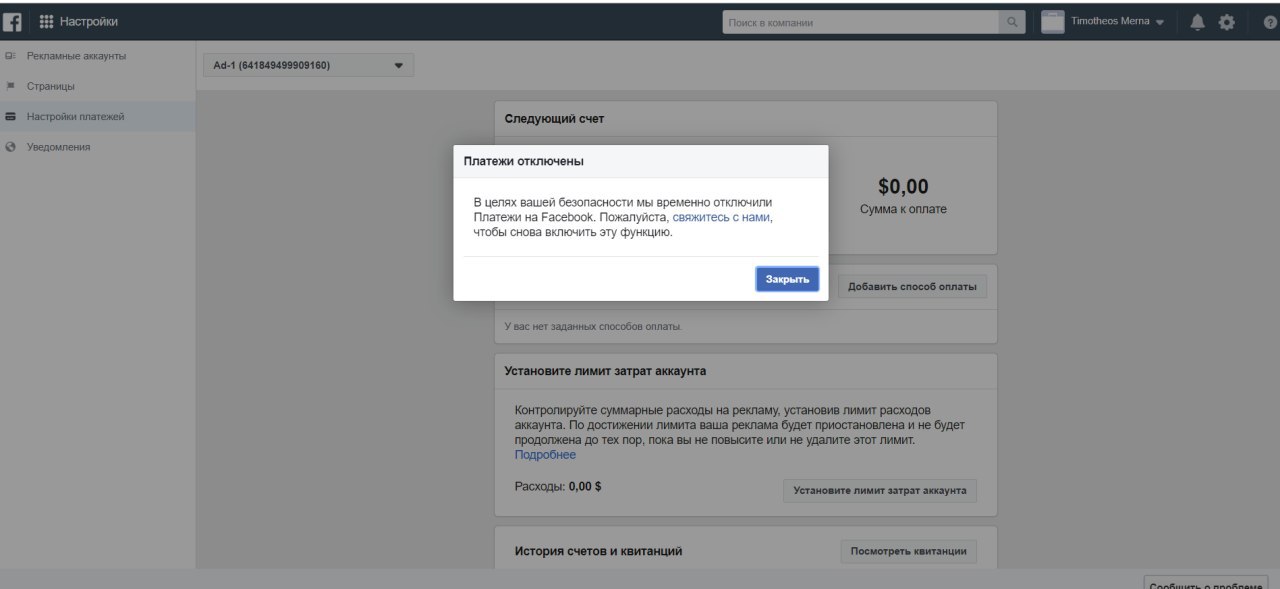Click the search magnifier button
This screenshot has height=589, width=1280.
[x=1012, y=22]
